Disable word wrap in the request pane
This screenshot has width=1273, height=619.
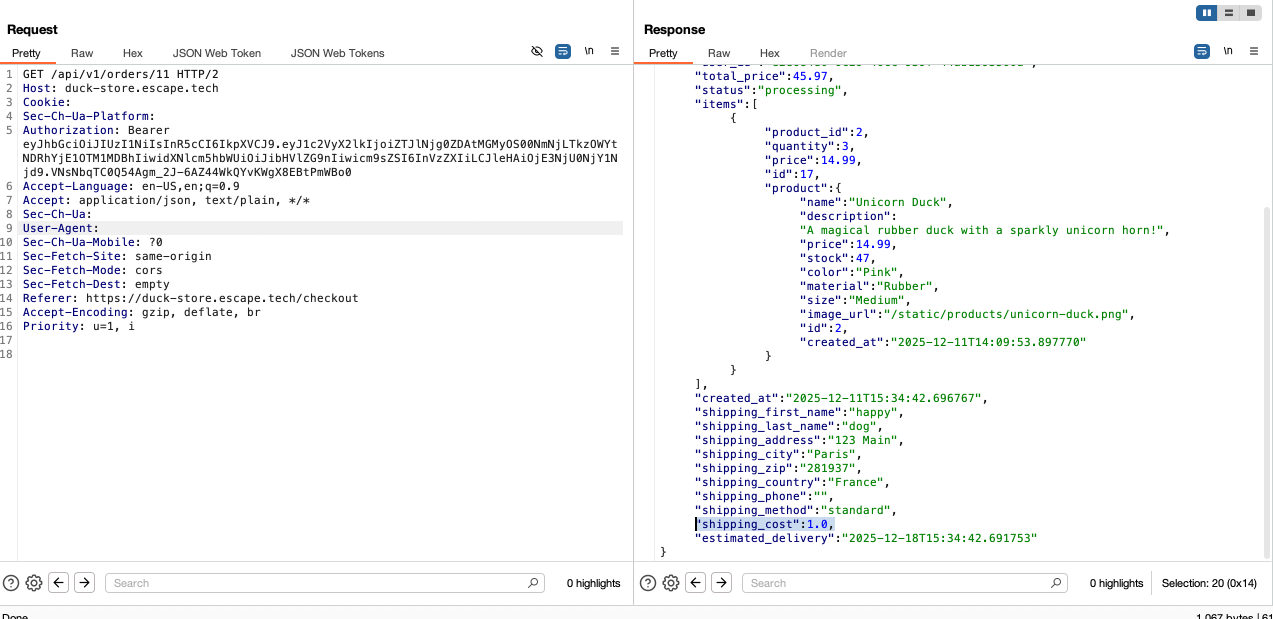[562, 51]
